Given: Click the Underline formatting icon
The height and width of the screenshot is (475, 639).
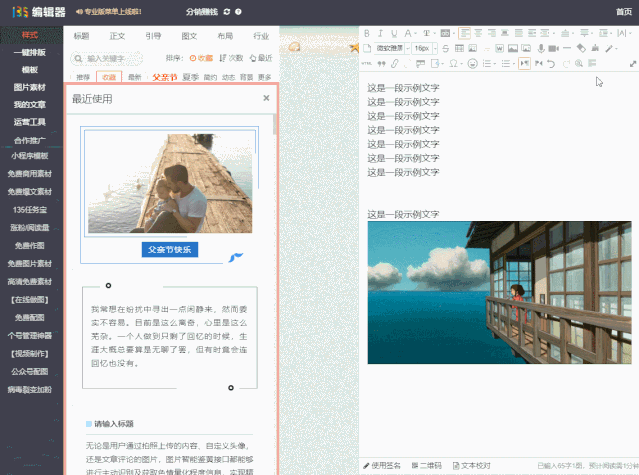Looking at the screenshot, I should pos(394,33).
